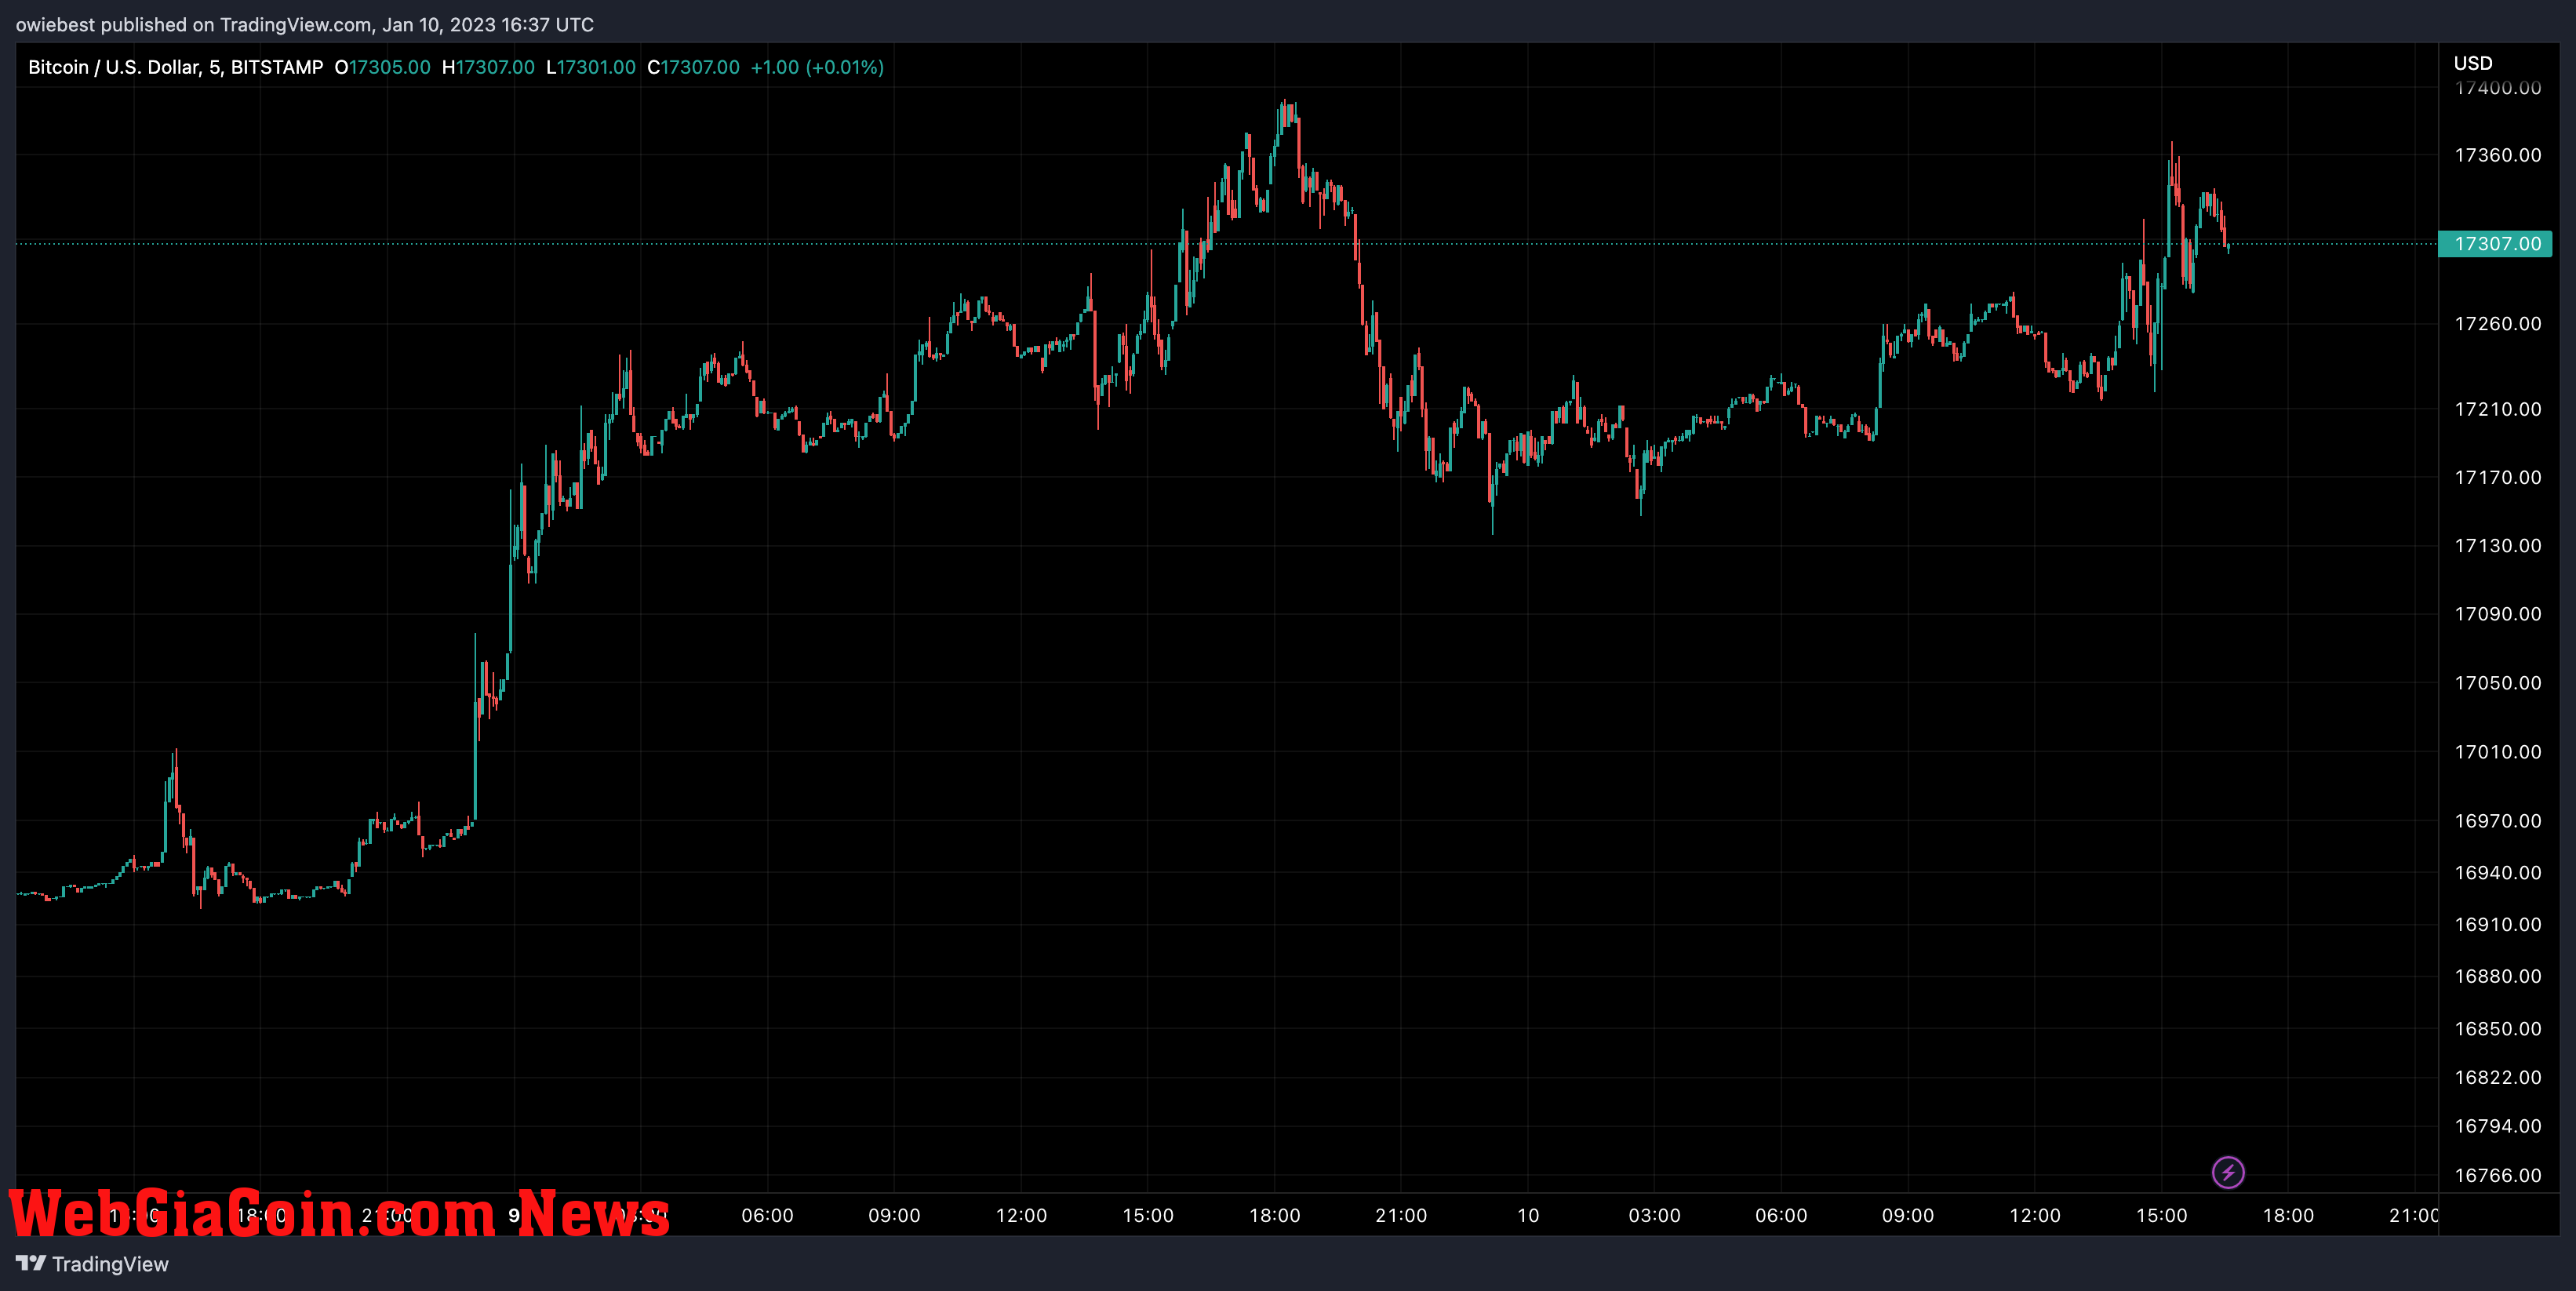The height and width of the screenshot is (1291, 2576).
Task: Click the 21:00 label before day 10
Action: (x=1401, y=1216)
